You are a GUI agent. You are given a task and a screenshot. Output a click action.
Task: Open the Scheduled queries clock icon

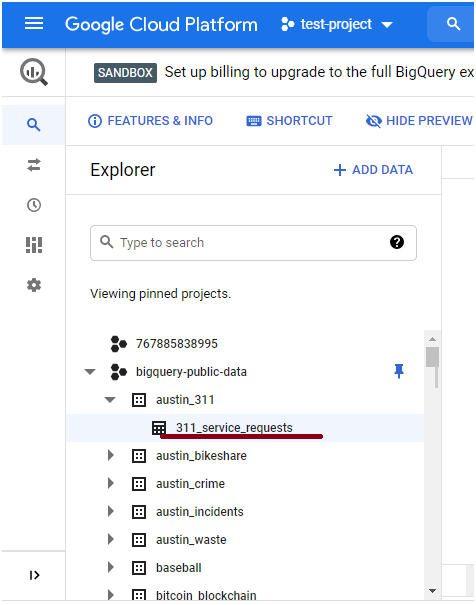tap(34, 205)
